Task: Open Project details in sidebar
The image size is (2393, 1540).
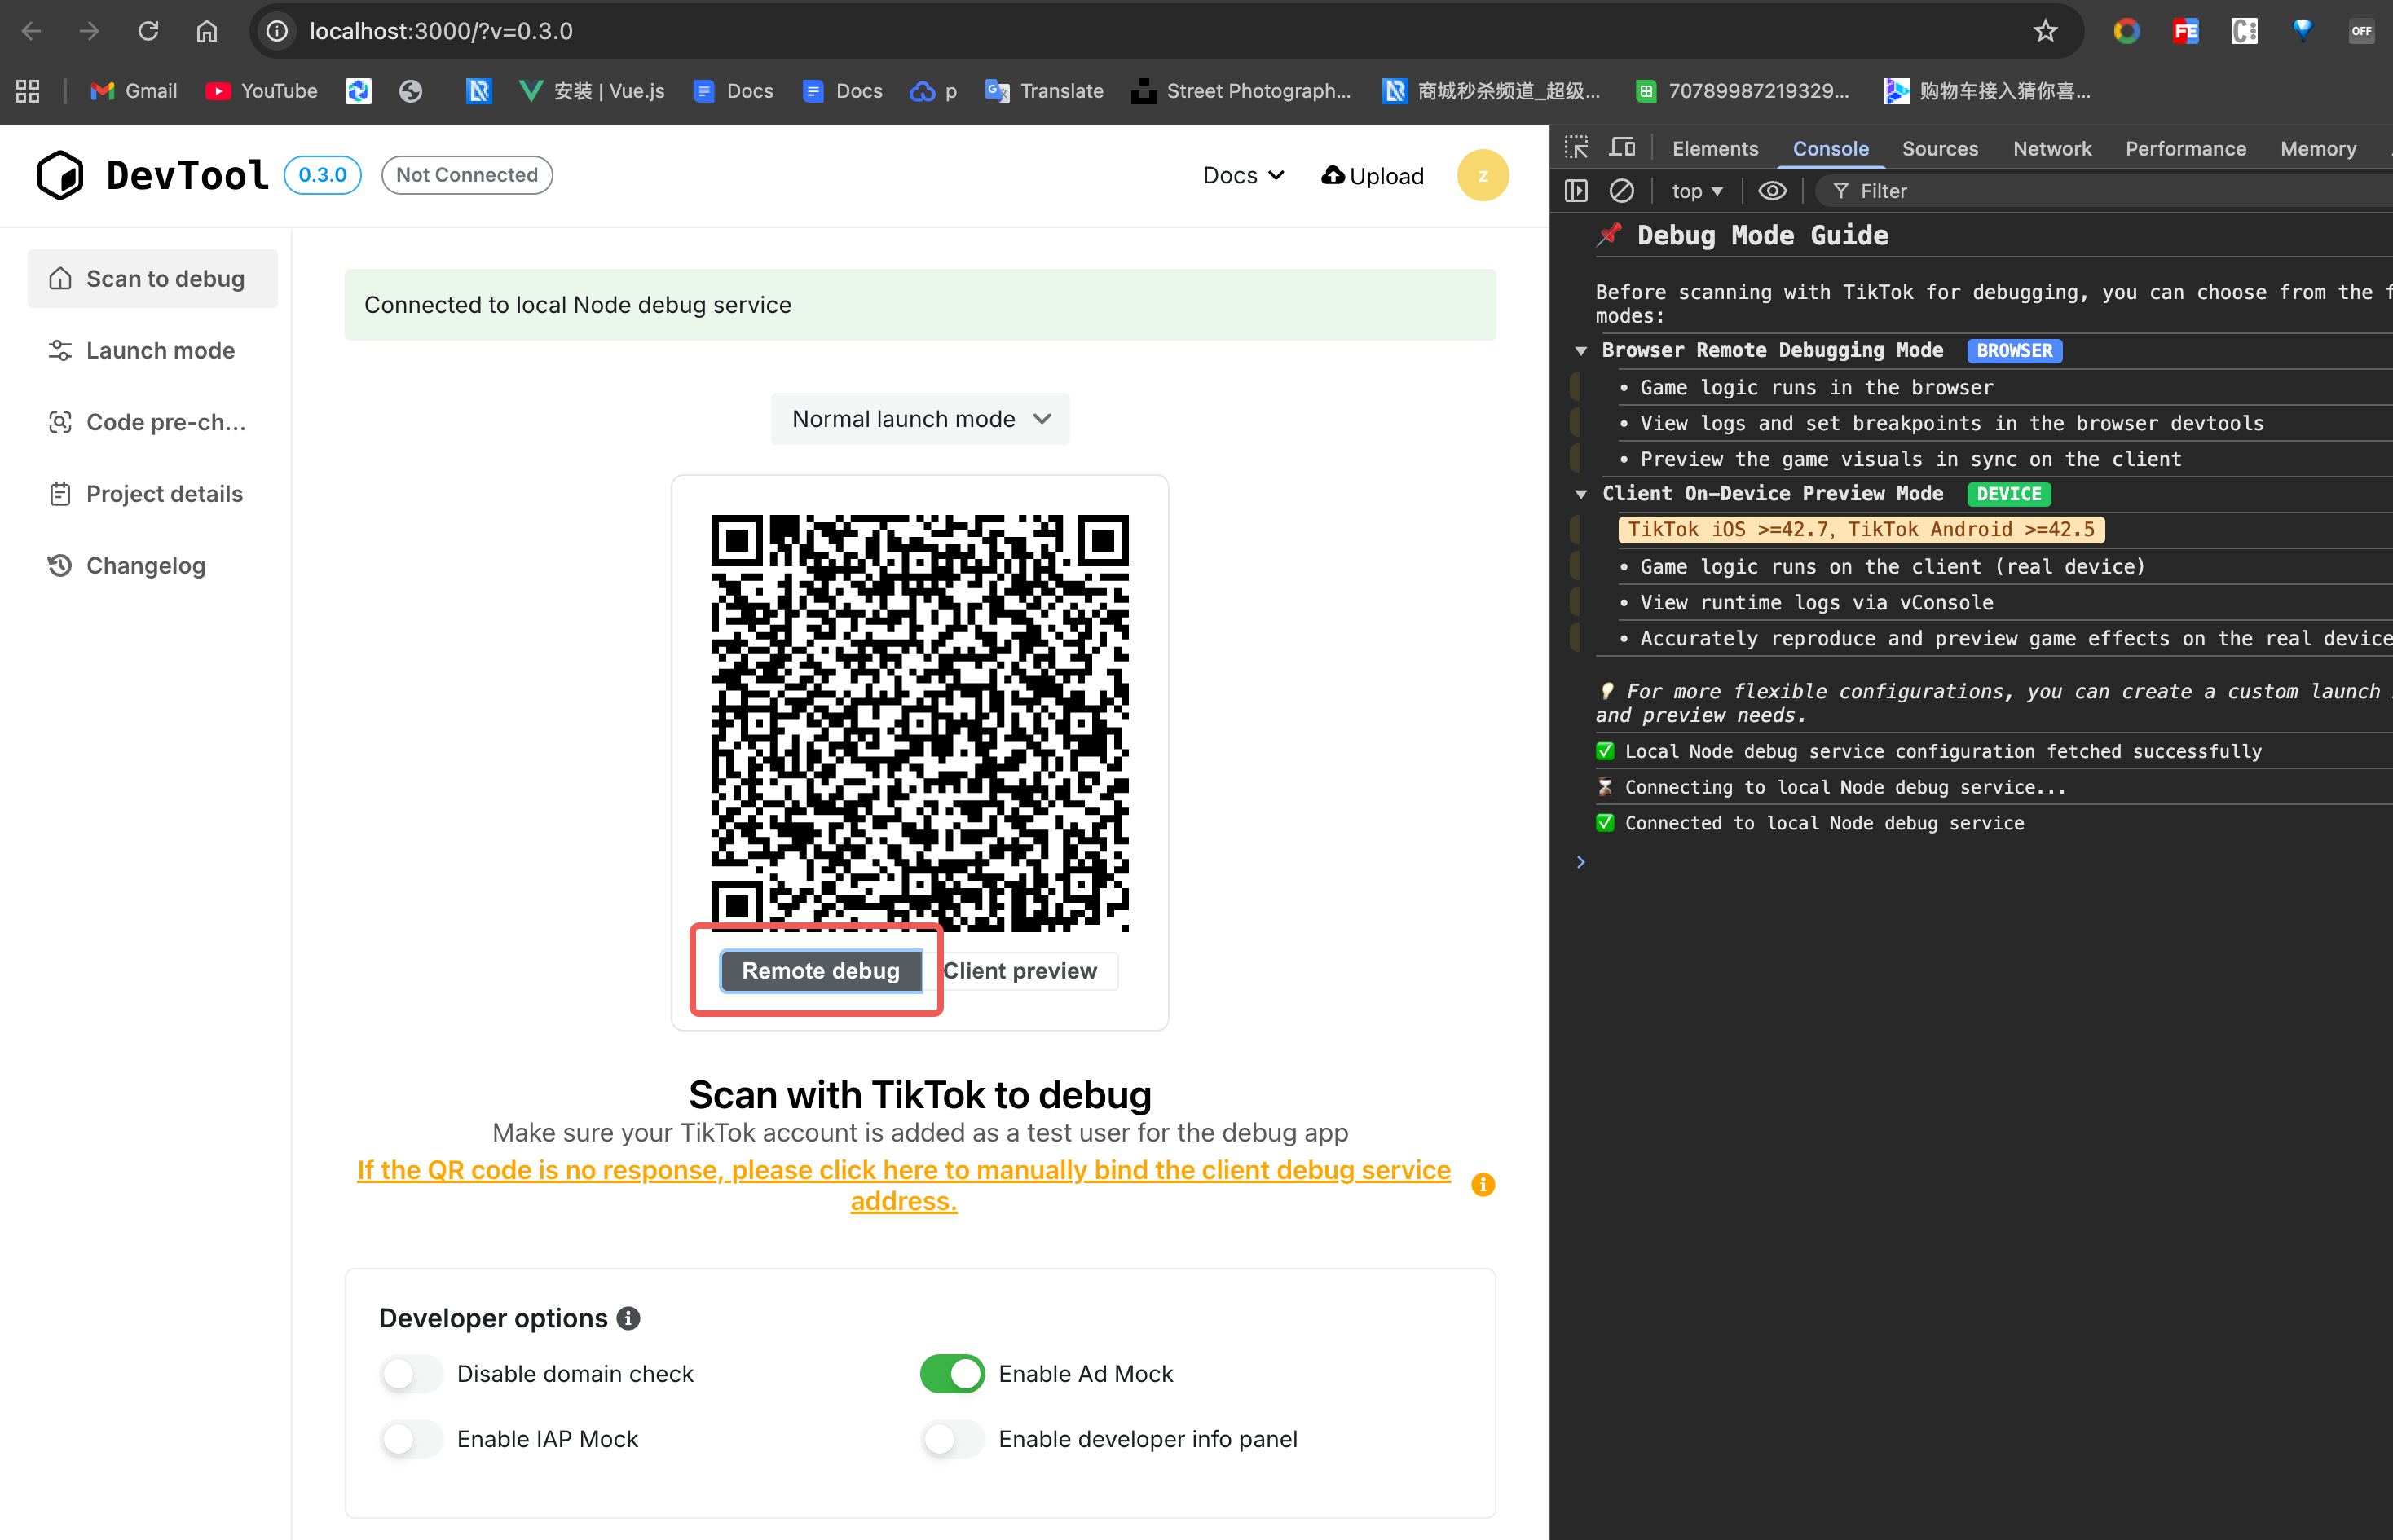Action: click(x=153, y=494)
